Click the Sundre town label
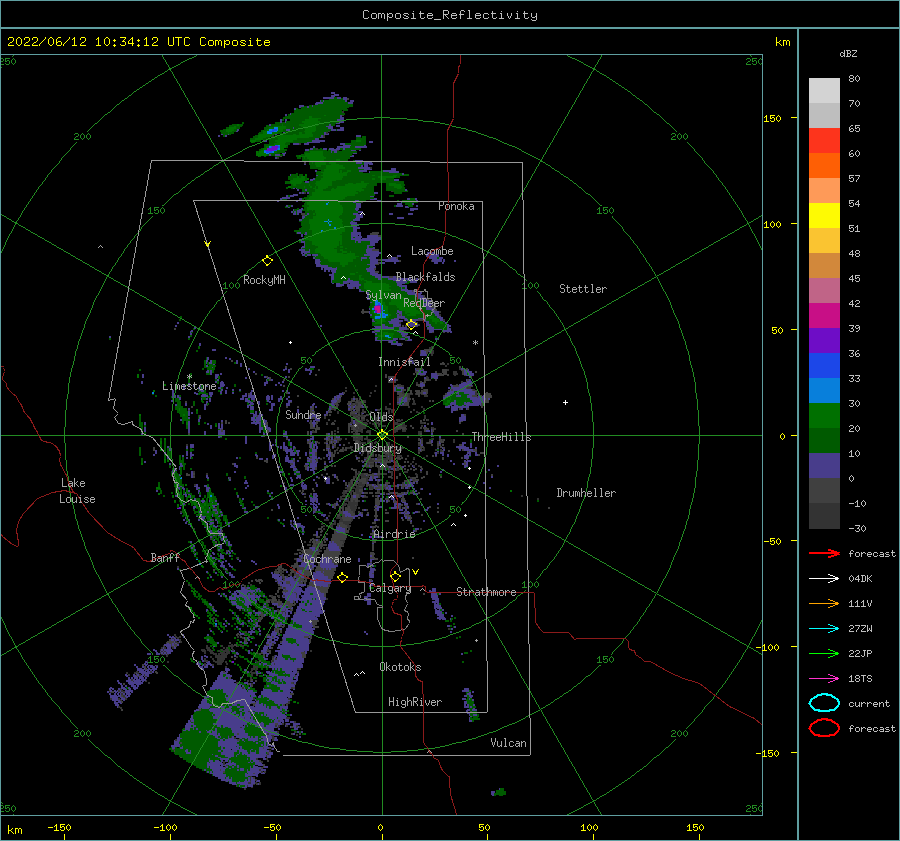 coord(303,414)
